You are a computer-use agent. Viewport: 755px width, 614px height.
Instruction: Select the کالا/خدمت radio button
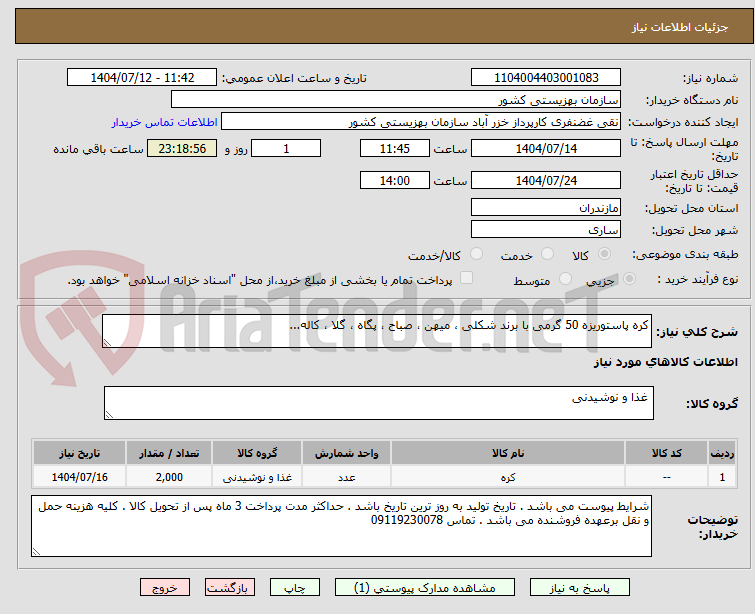(477, 254)
